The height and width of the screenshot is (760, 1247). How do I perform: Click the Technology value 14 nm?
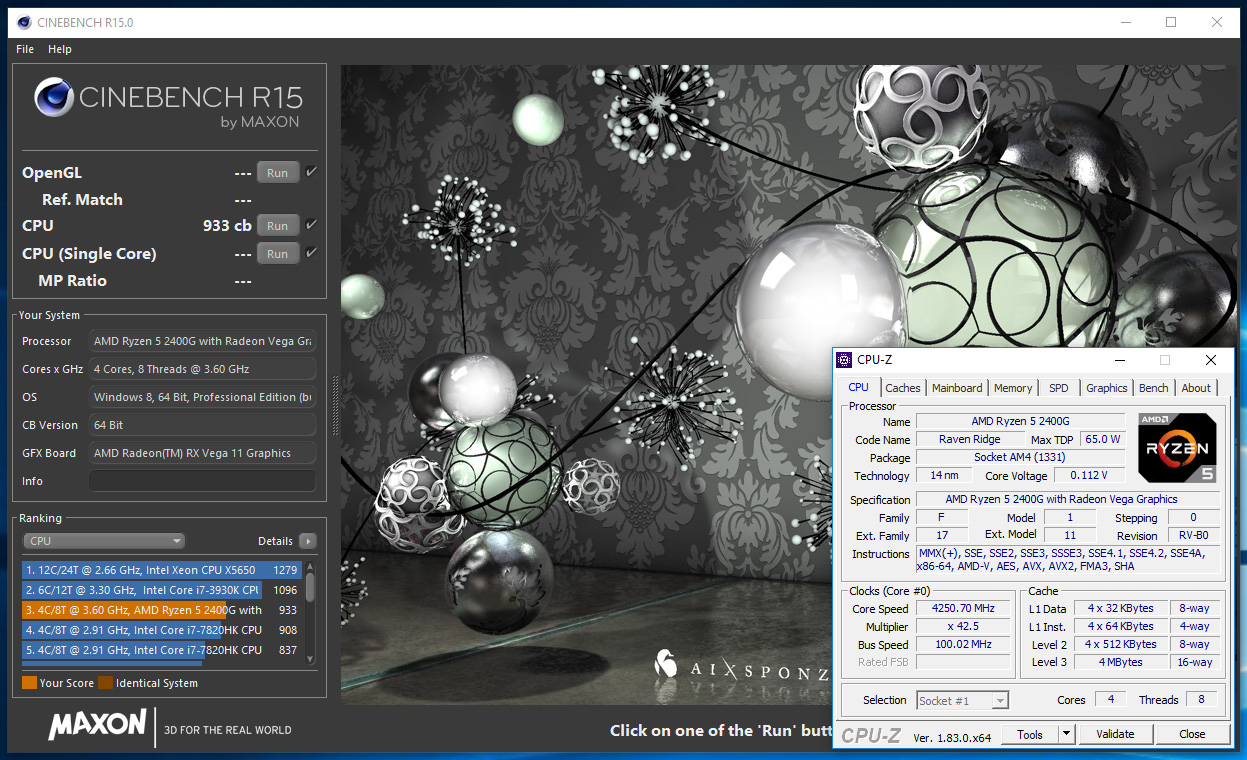(x=942, y=476)
